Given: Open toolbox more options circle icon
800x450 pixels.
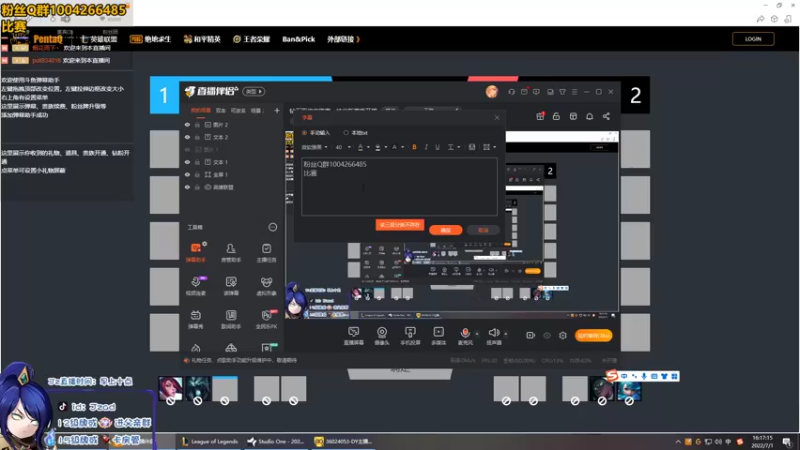Looking at the screenshot, I should pos(273,227).
